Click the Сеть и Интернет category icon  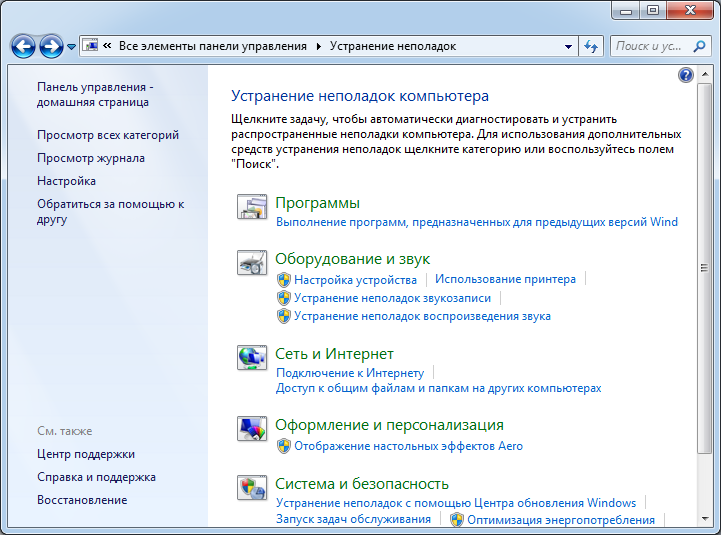click(252, 357)
